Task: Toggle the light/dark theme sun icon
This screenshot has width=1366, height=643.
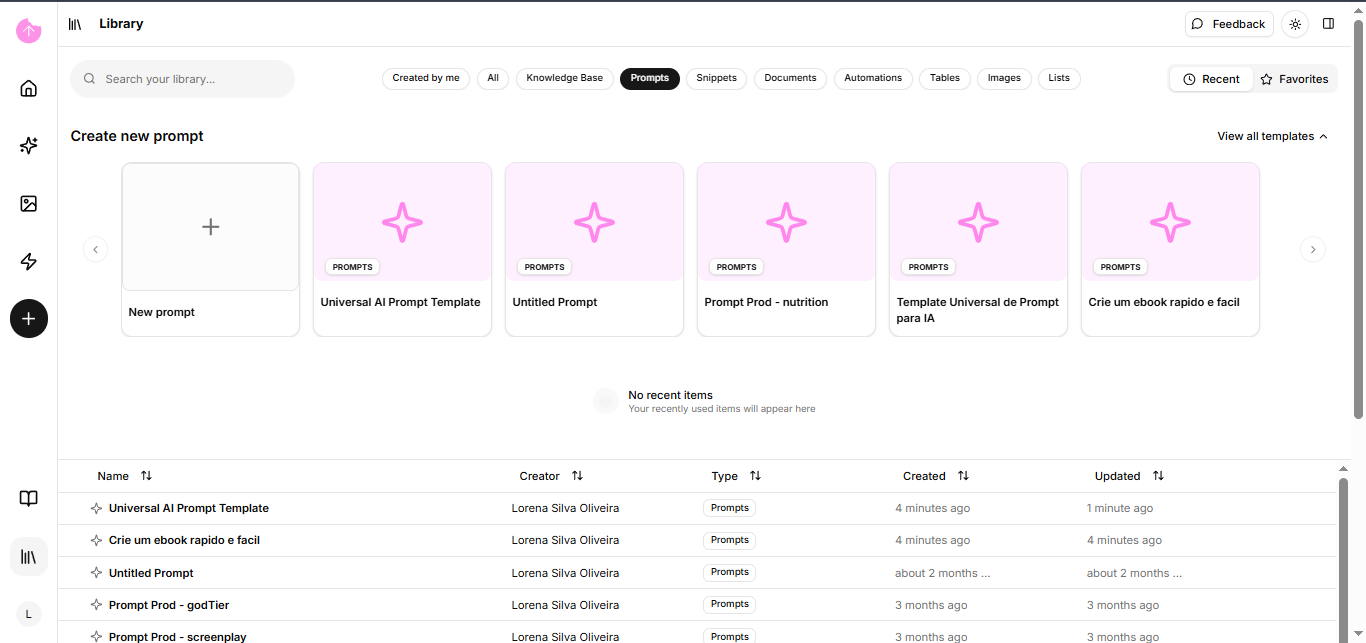Action: pos(1295,24)
